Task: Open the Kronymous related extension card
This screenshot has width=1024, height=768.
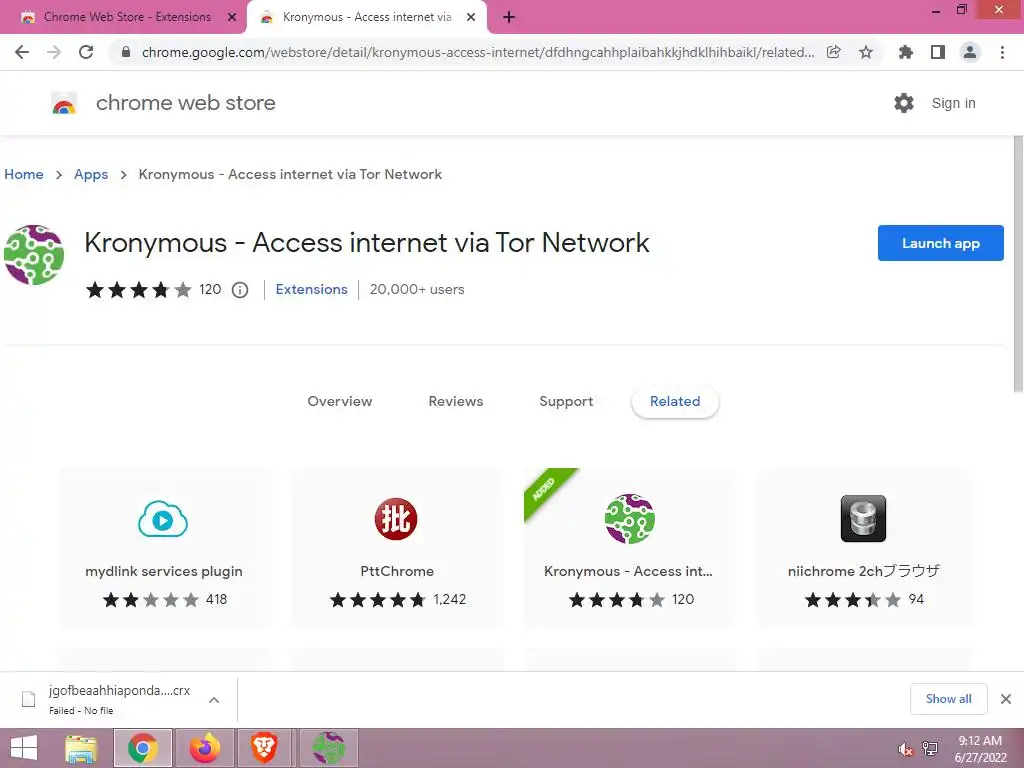Action: (630, 547)
